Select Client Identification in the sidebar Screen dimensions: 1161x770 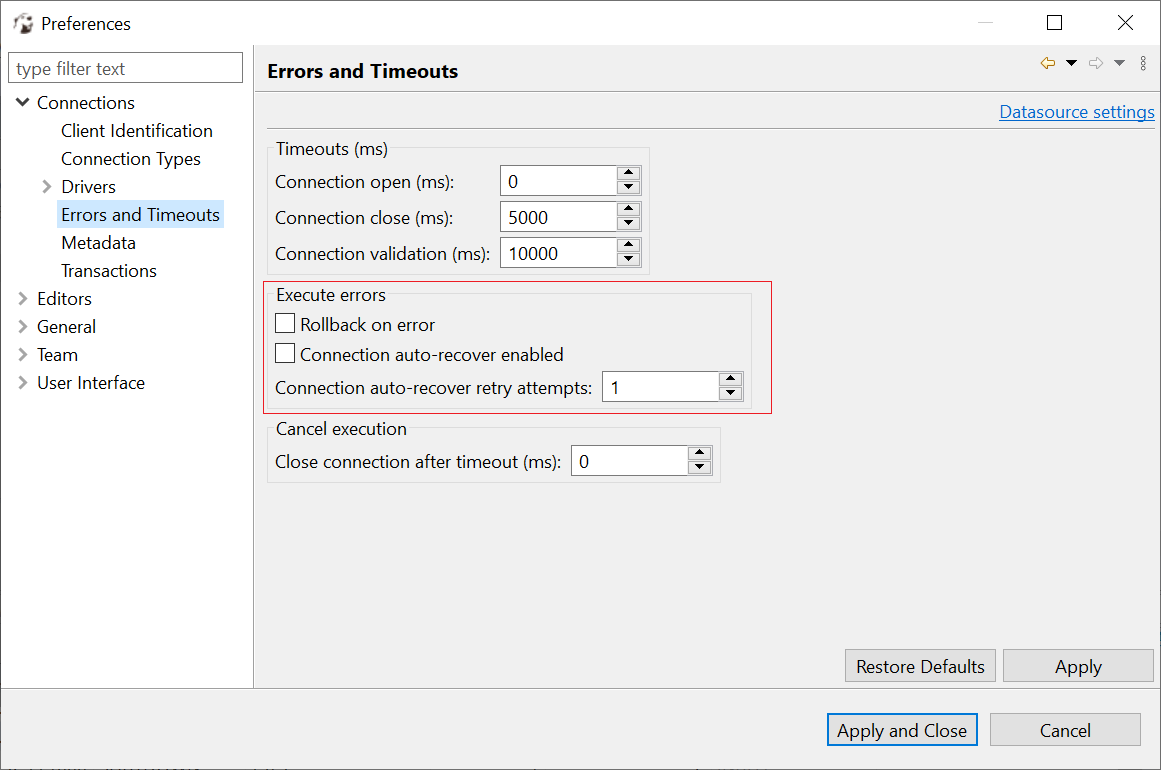136,130
